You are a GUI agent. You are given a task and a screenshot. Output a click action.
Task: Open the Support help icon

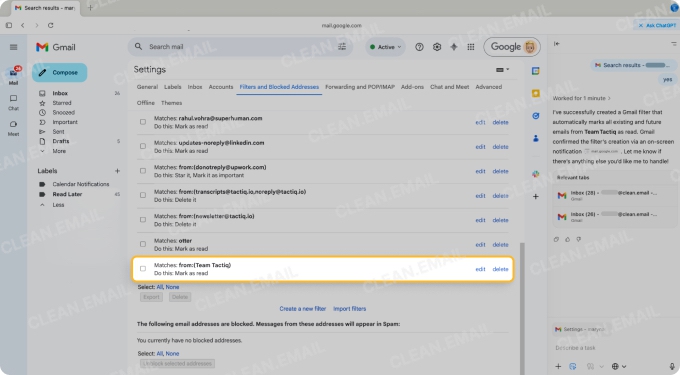pyautogui.click(x=419, y=47)
